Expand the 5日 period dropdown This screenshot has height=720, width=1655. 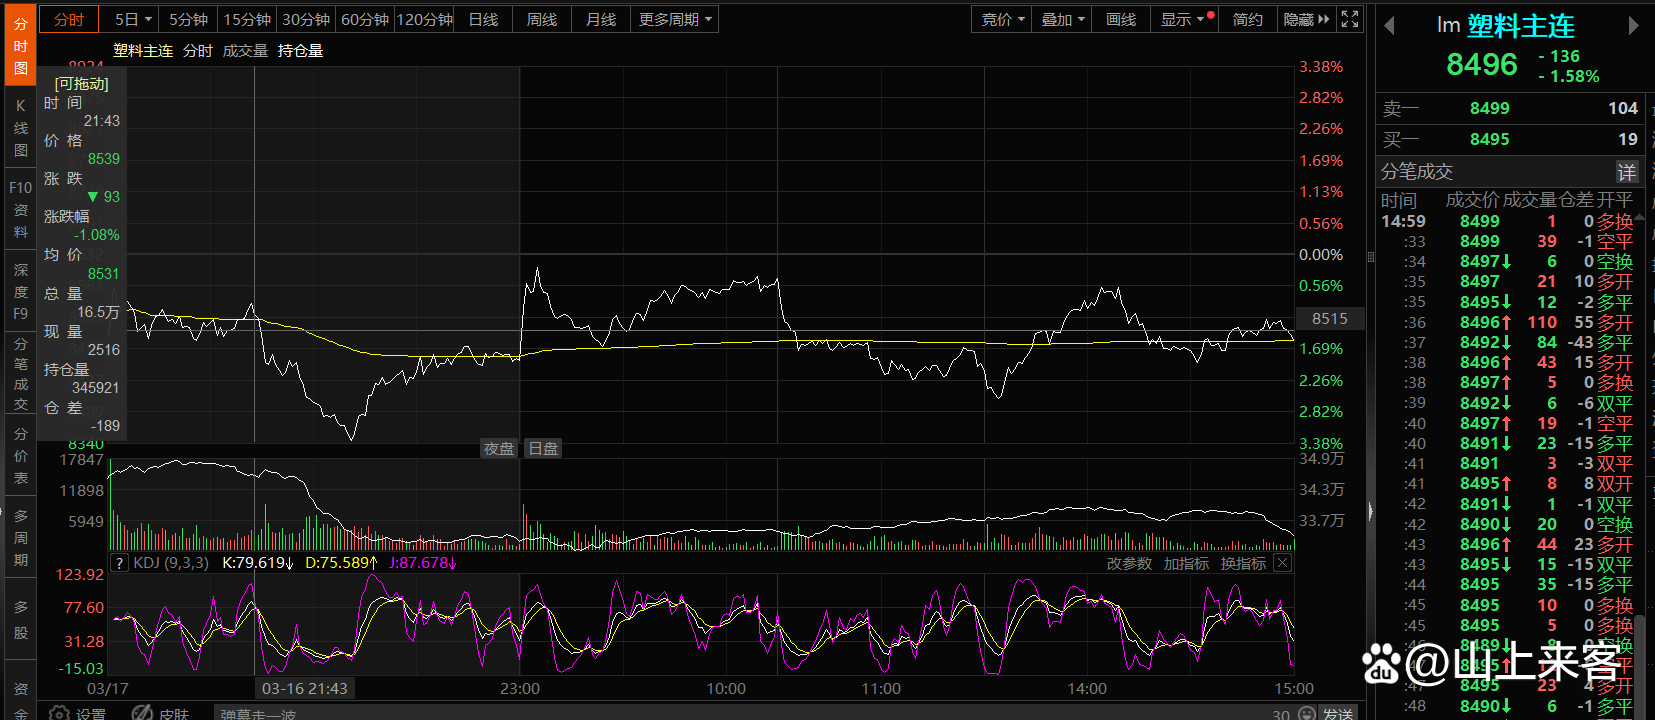tap(133, 19)
